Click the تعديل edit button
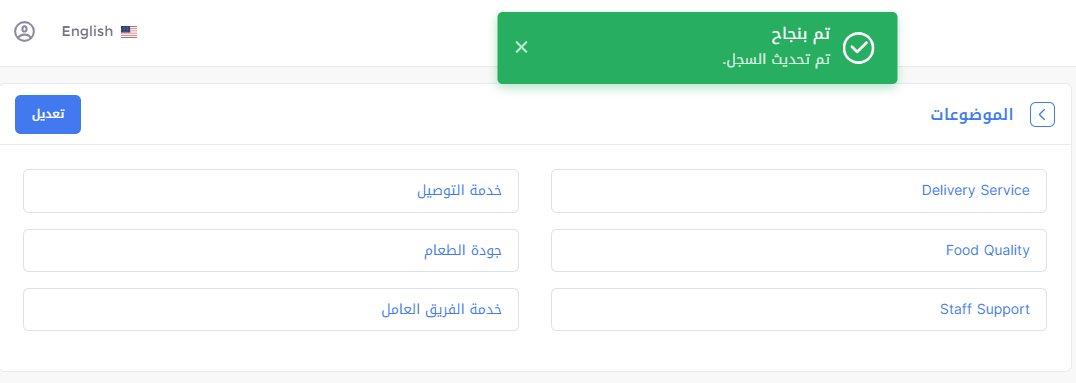The height and width of the screenshot is (383, 1076). [x=48, y=115]
